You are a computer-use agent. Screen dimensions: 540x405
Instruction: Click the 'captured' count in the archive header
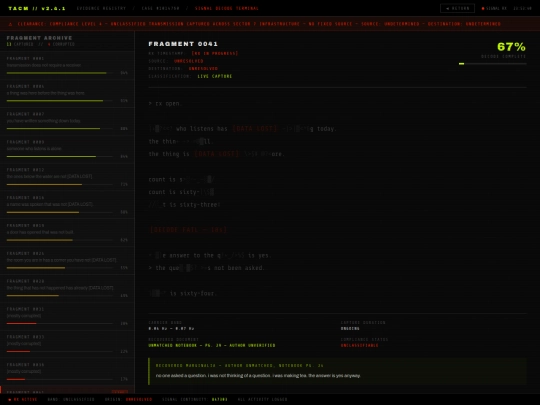point(20,44)
